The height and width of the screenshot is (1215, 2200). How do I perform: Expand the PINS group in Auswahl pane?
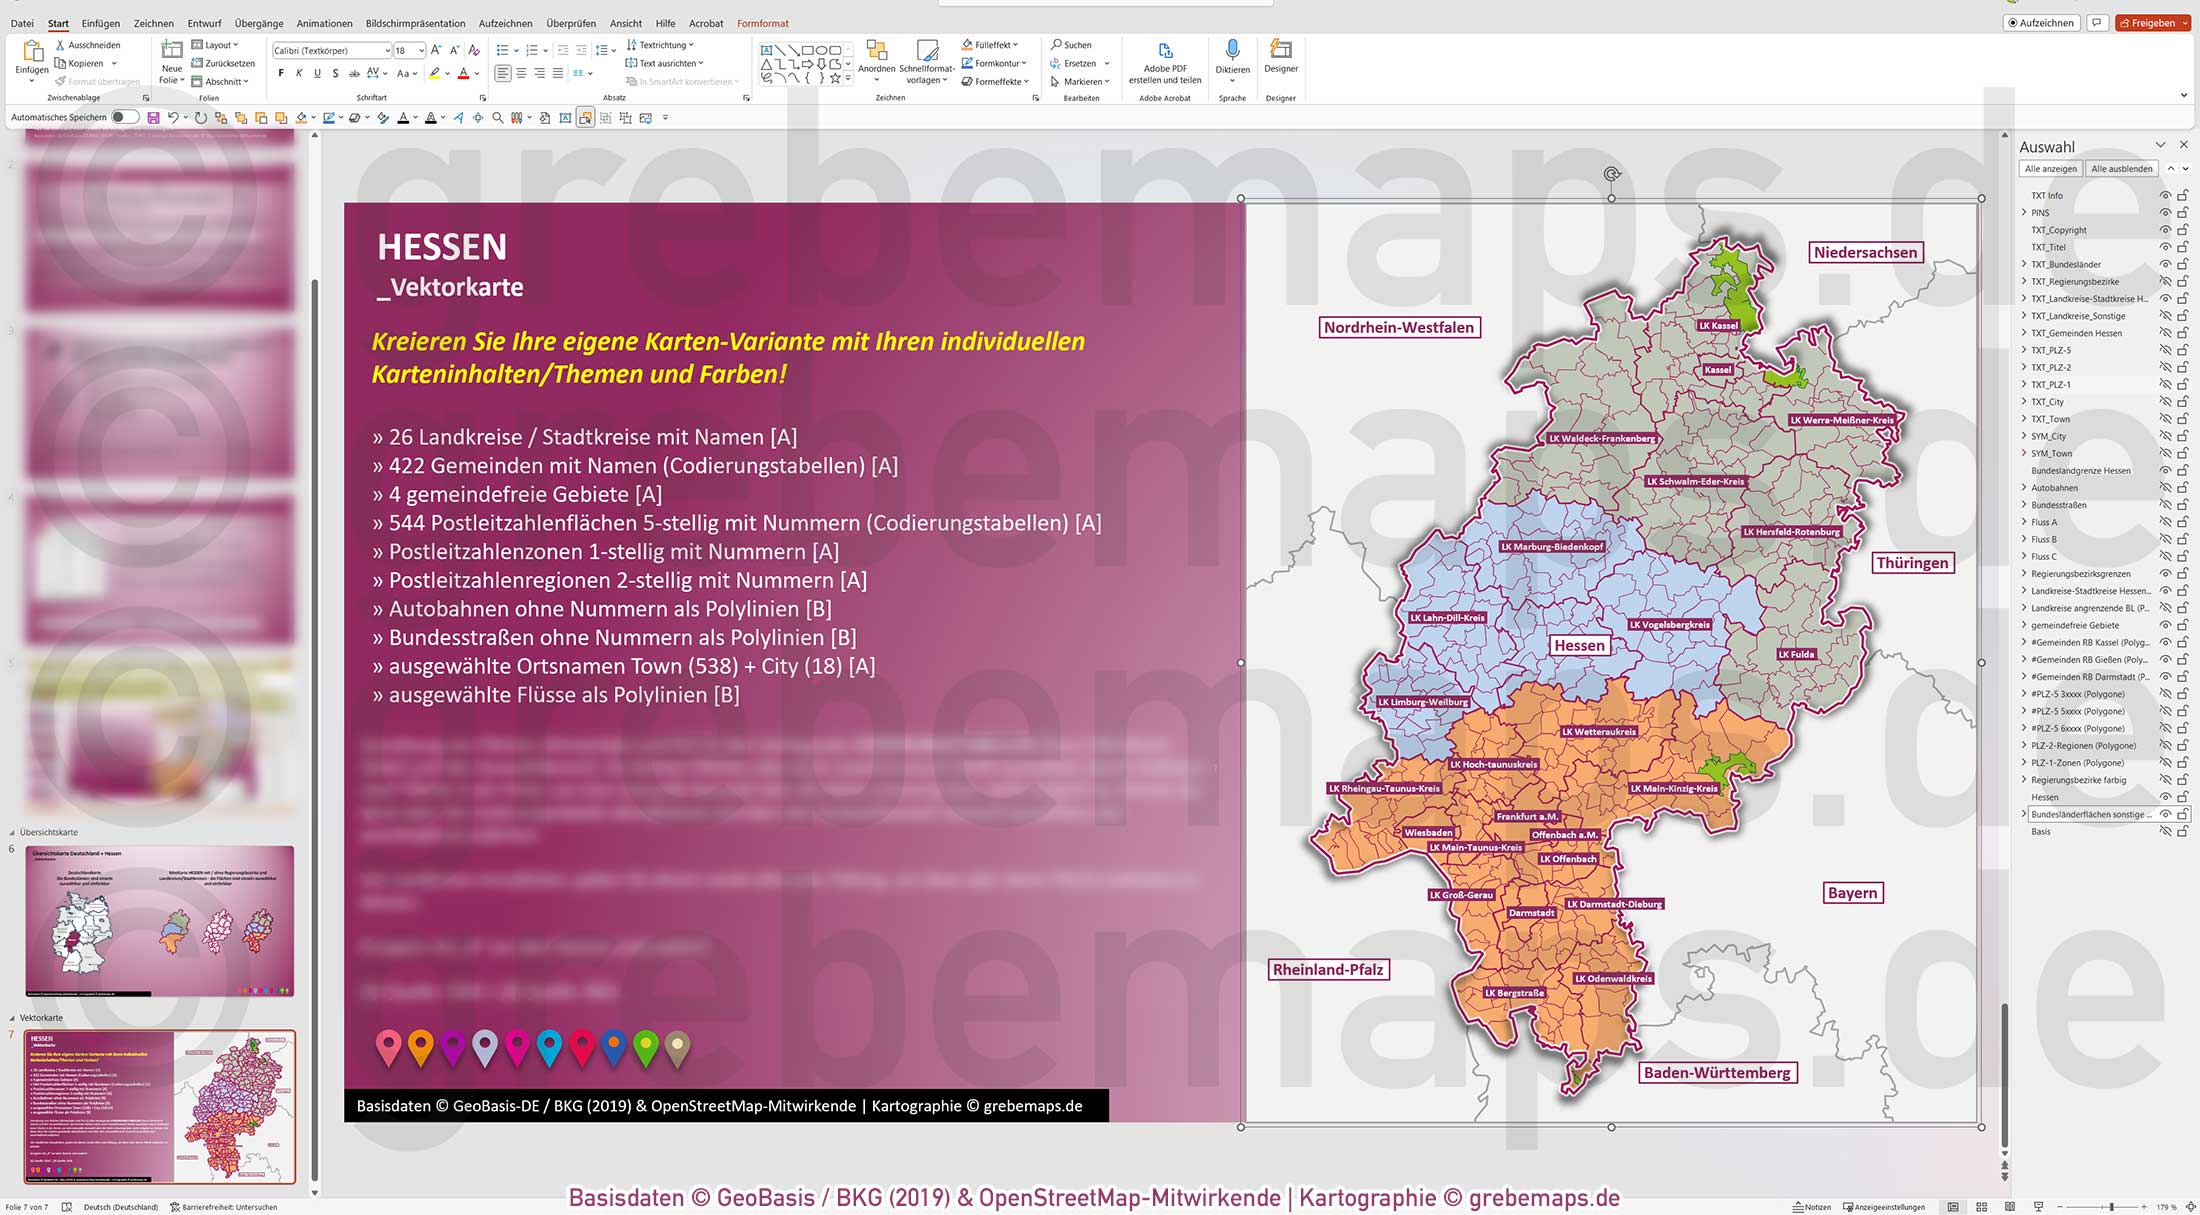click(2025, 213)
